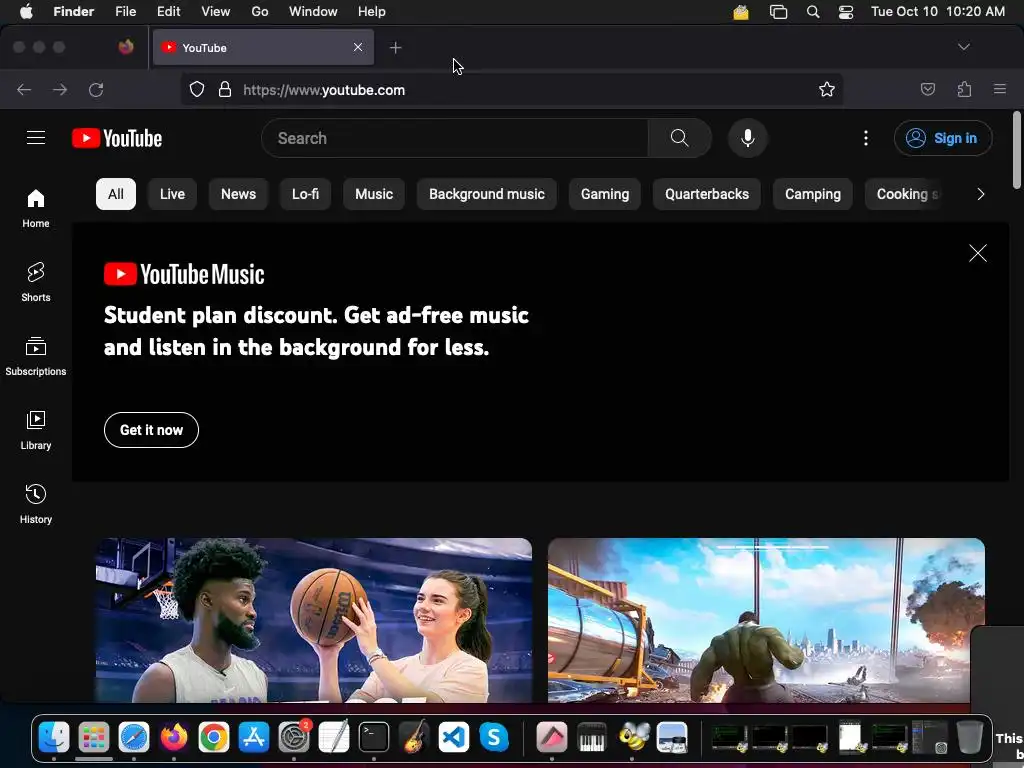Select the Quarterbacks filter chip
Image resolution: width=1024 pixels, height=768 pixels.
point(707,194)
